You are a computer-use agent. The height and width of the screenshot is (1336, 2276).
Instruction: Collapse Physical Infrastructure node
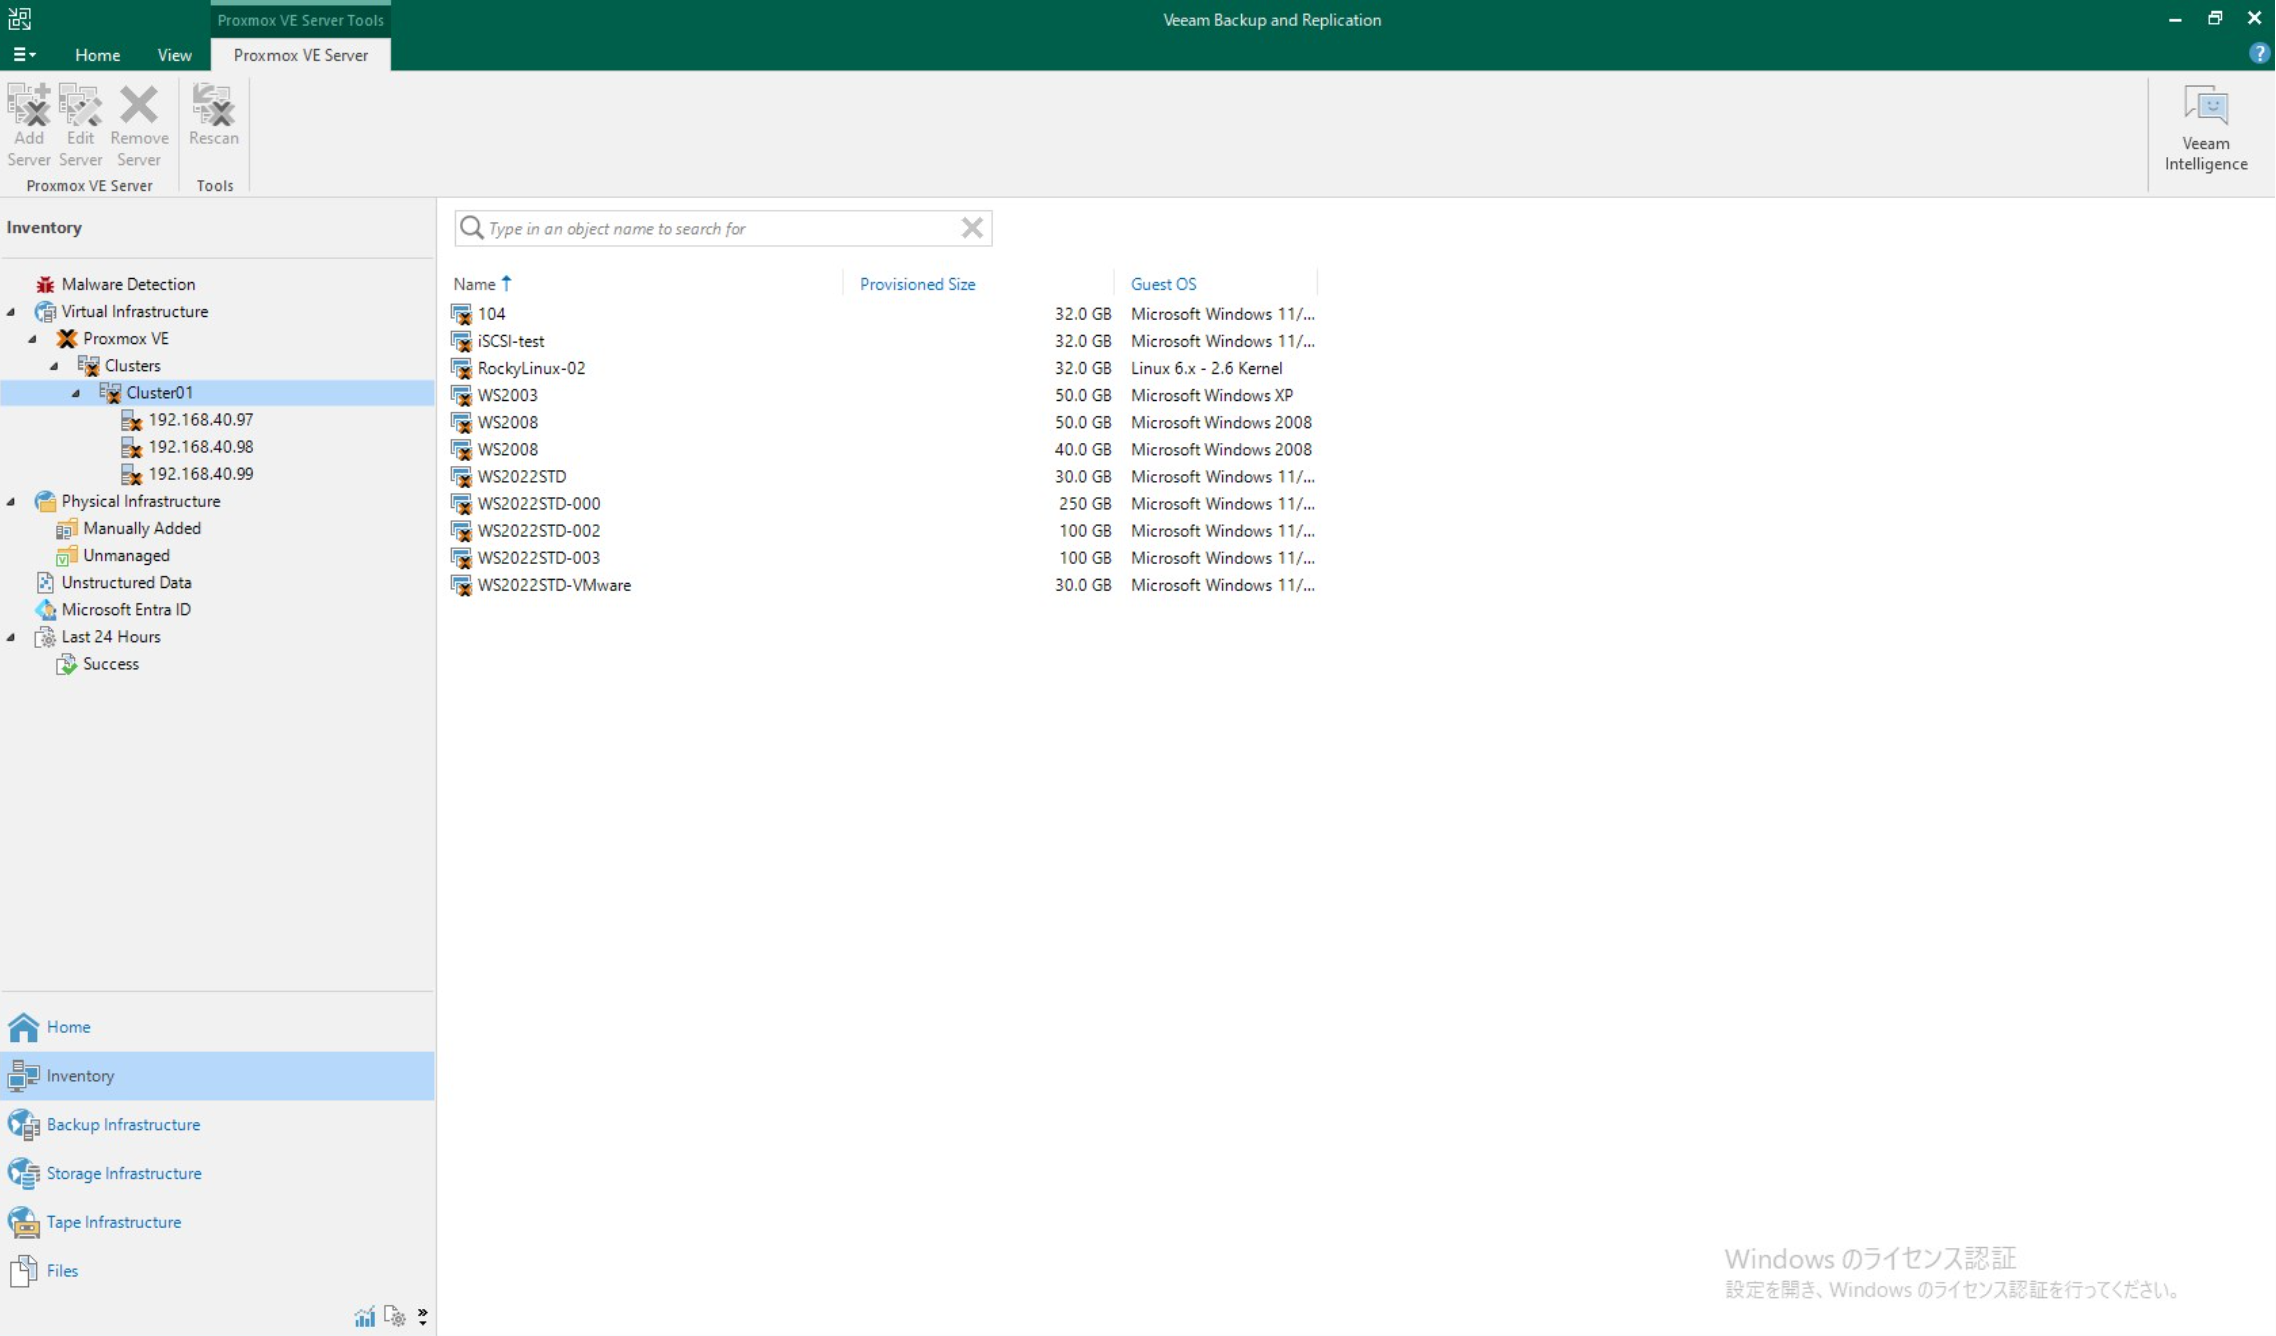(x=12, y=501)
